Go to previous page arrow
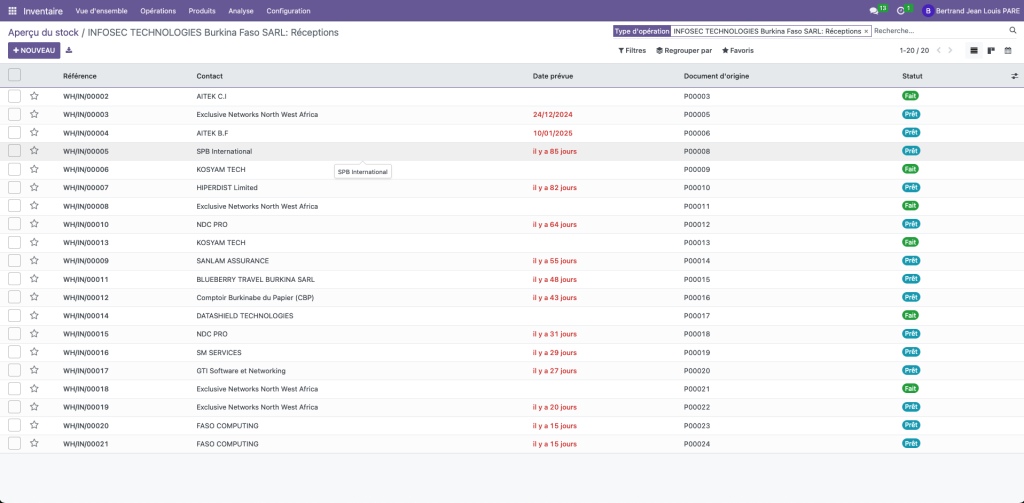The width and height of the screenshot is (1024, 503). click(939, 50)
